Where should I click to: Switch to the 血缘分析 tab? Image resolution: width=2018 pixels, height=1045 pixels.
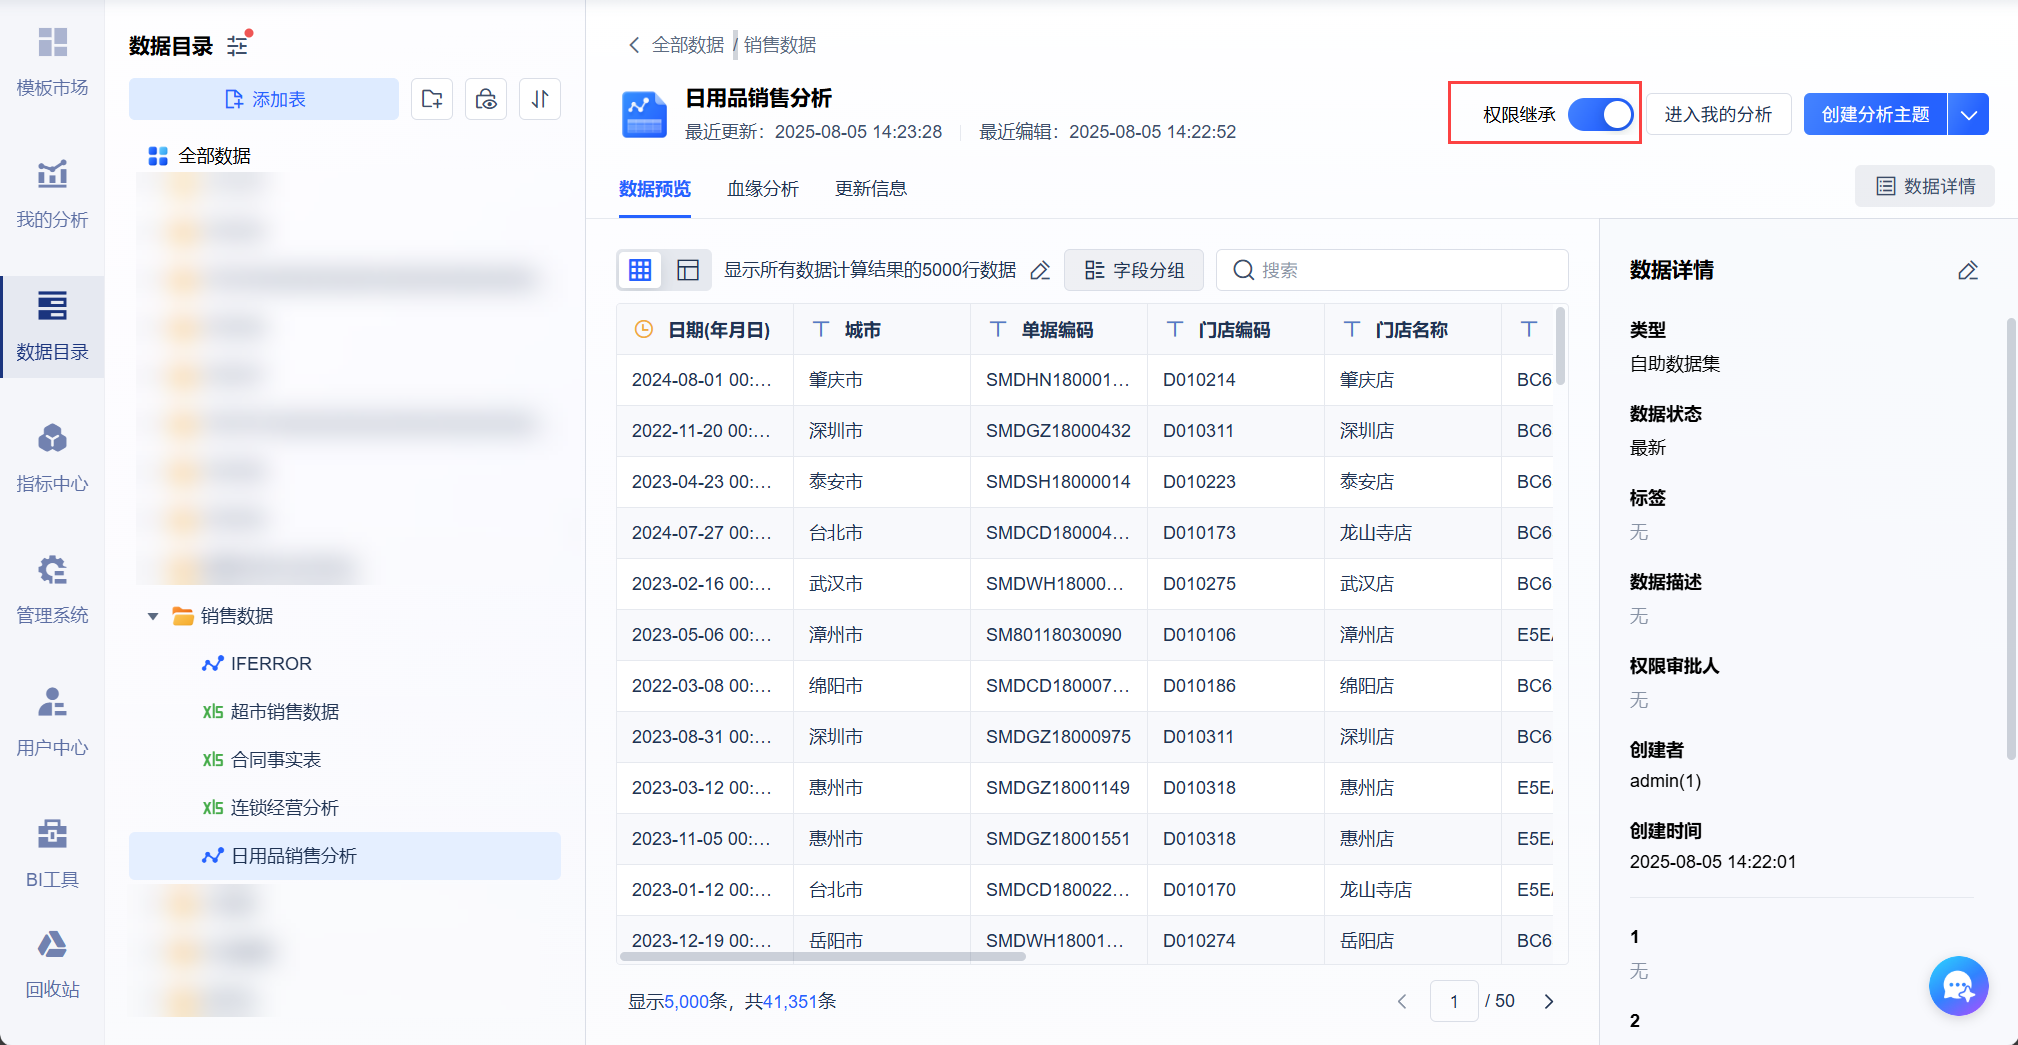click(x=762, y=189)
